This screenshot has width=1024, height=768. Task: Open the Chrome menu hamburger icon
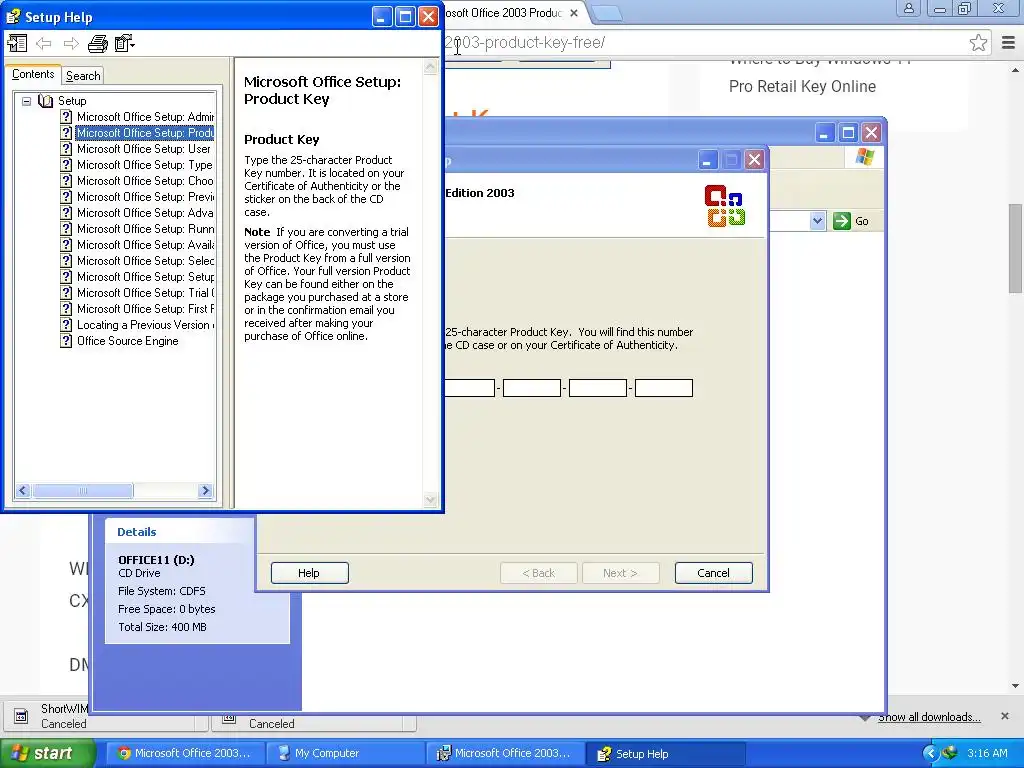pyautogui.click(x=1008, y=43)
